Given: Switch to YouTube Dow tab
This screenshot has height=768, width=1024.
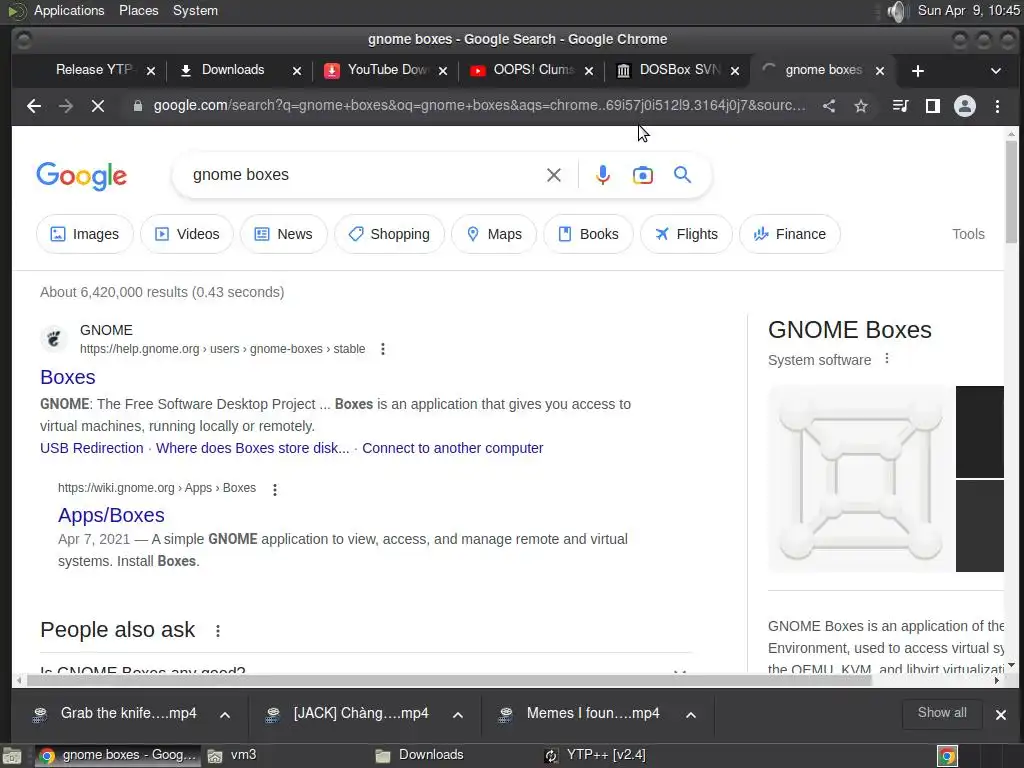Looking at the screenshot, I should tap(387, 70).
